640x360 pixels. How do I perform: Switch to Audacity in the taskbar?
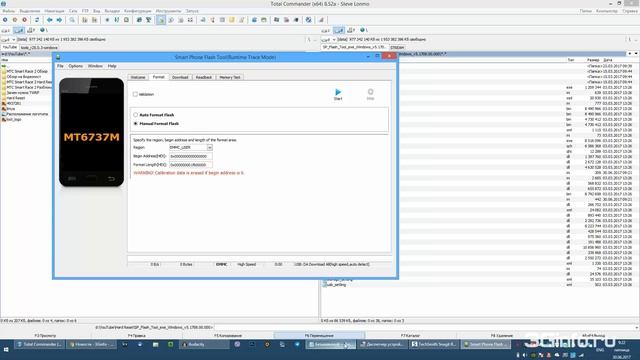tap(204, 345)
